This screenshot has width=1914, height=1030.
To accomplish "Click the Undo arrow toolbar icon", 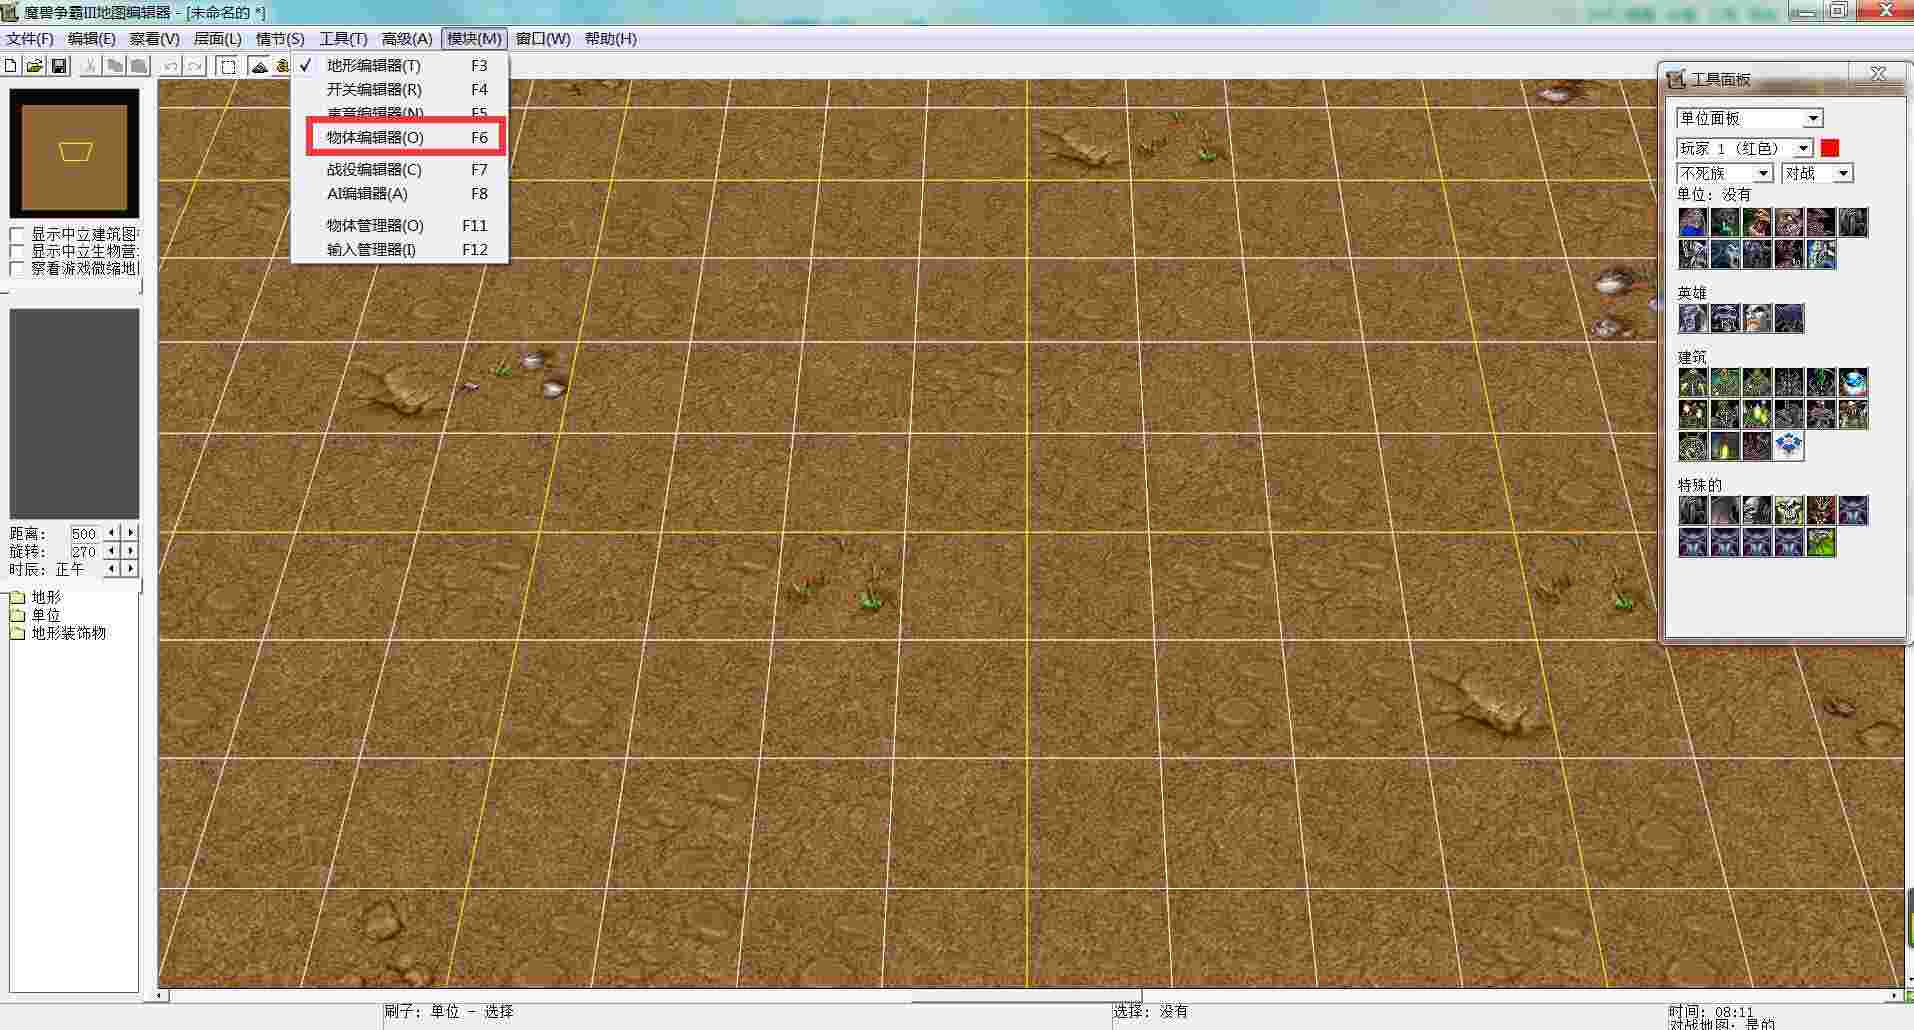I will pyautogui.click(x=171, y=66).
